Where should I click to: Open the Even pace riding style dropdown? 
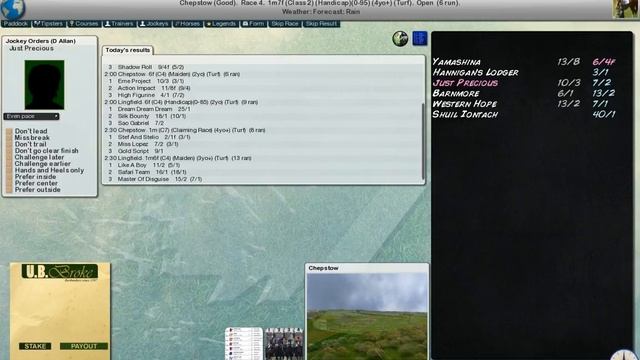pyautogui.click(x=31, y=116)
